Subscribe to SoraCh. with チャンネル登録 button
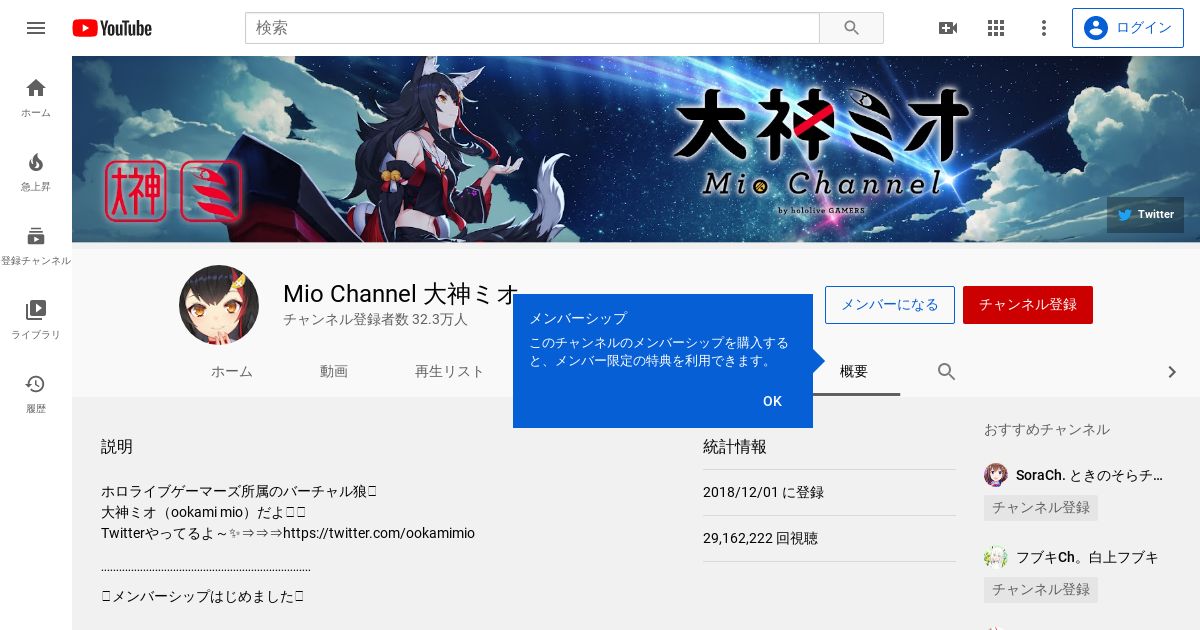 [x=1041, y=508]
